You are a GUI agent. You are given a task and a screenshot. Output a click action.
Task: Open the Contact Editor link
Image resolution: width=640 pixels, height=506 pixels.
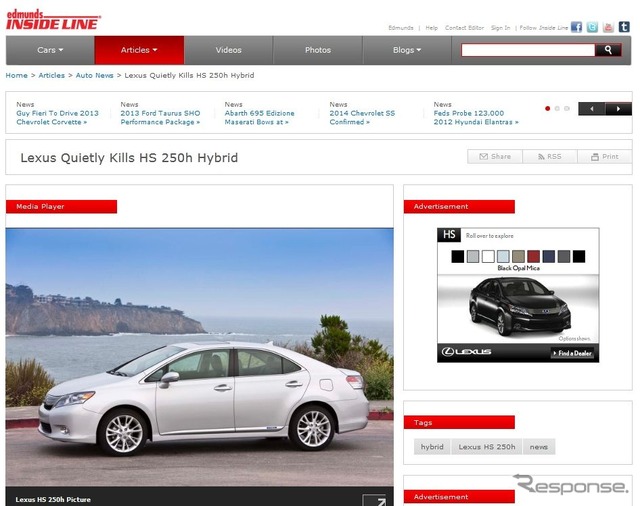point(464,28)
